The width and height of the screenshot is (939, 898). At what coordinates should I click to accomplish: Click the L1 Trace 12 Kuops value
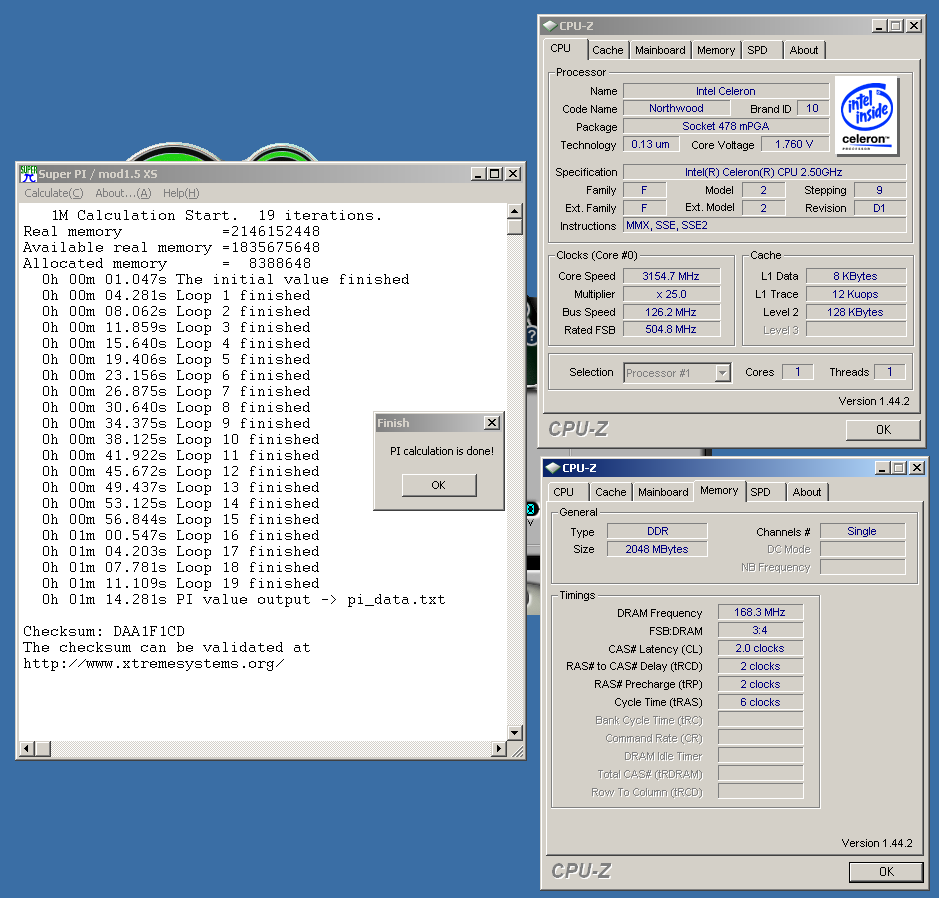tap(856, 294)
